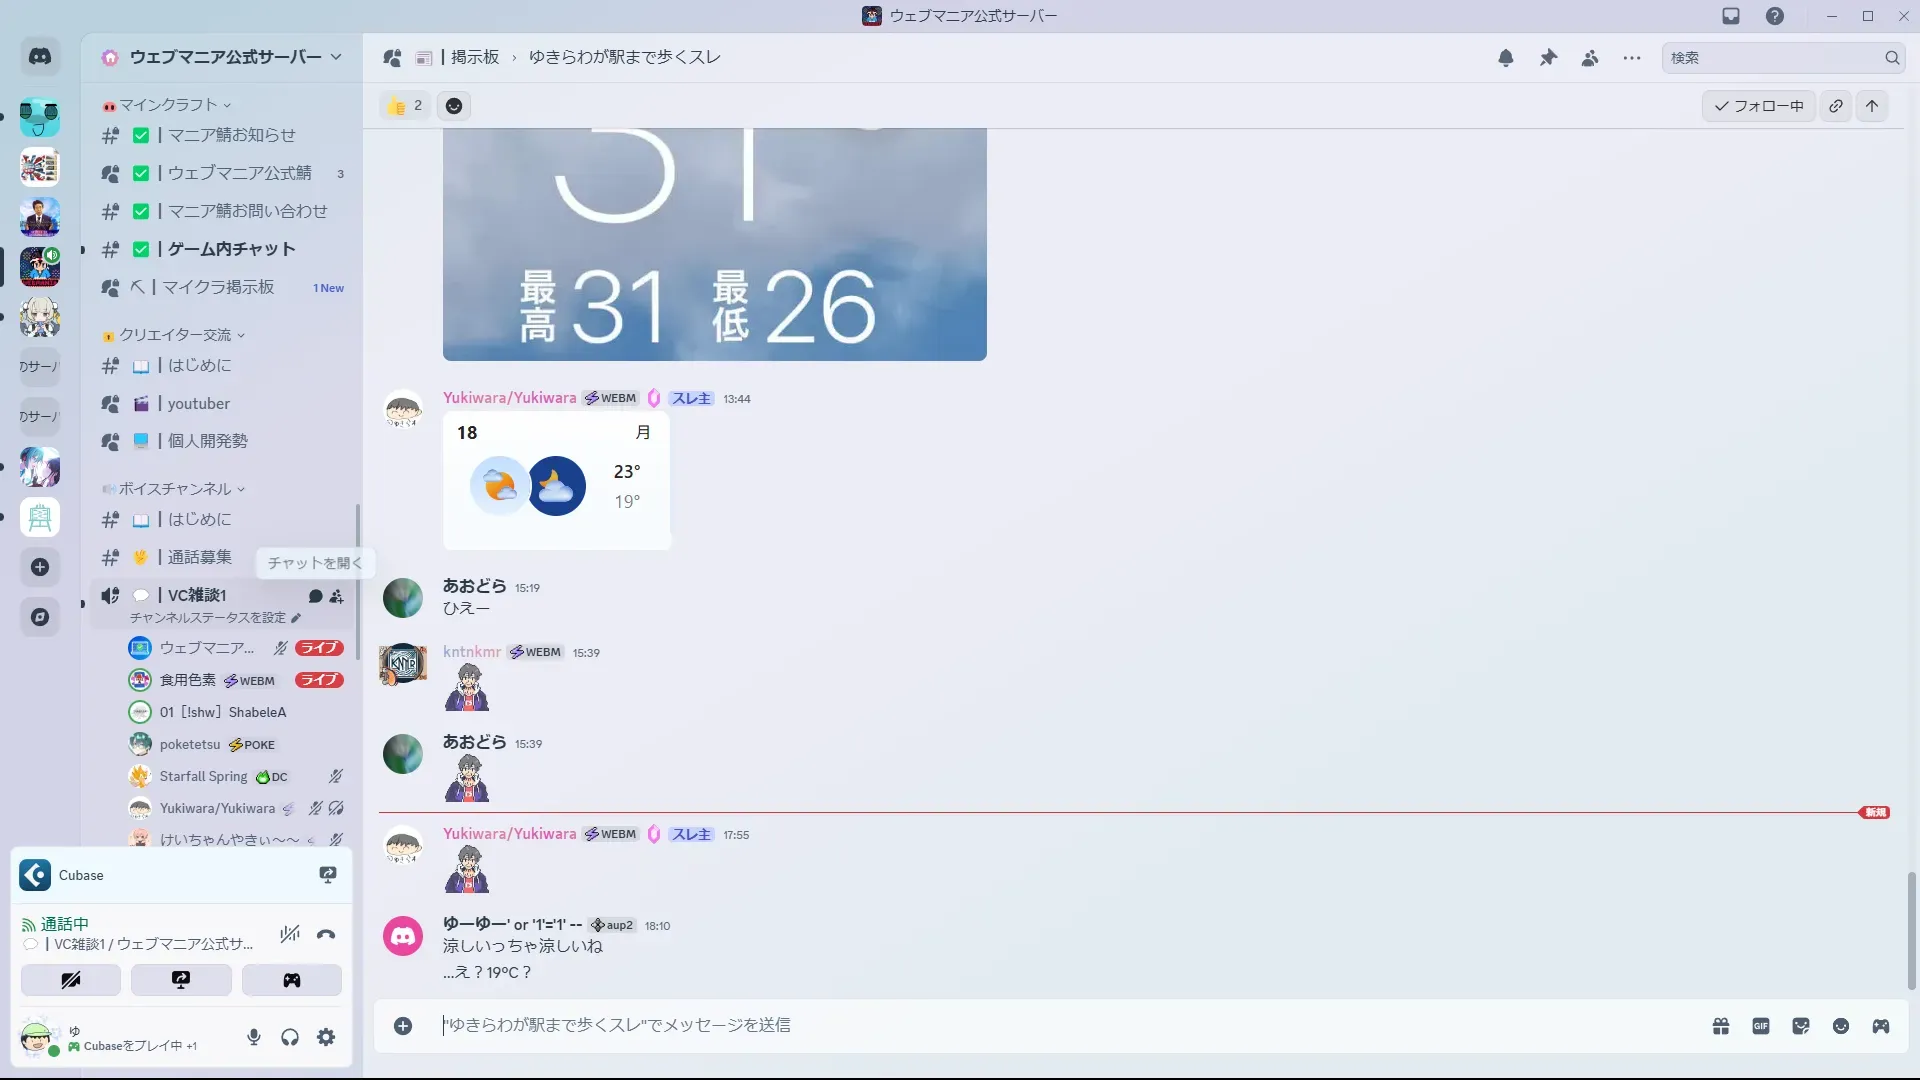Toggle microphone mute in user panel

[x=254, y=1037]
